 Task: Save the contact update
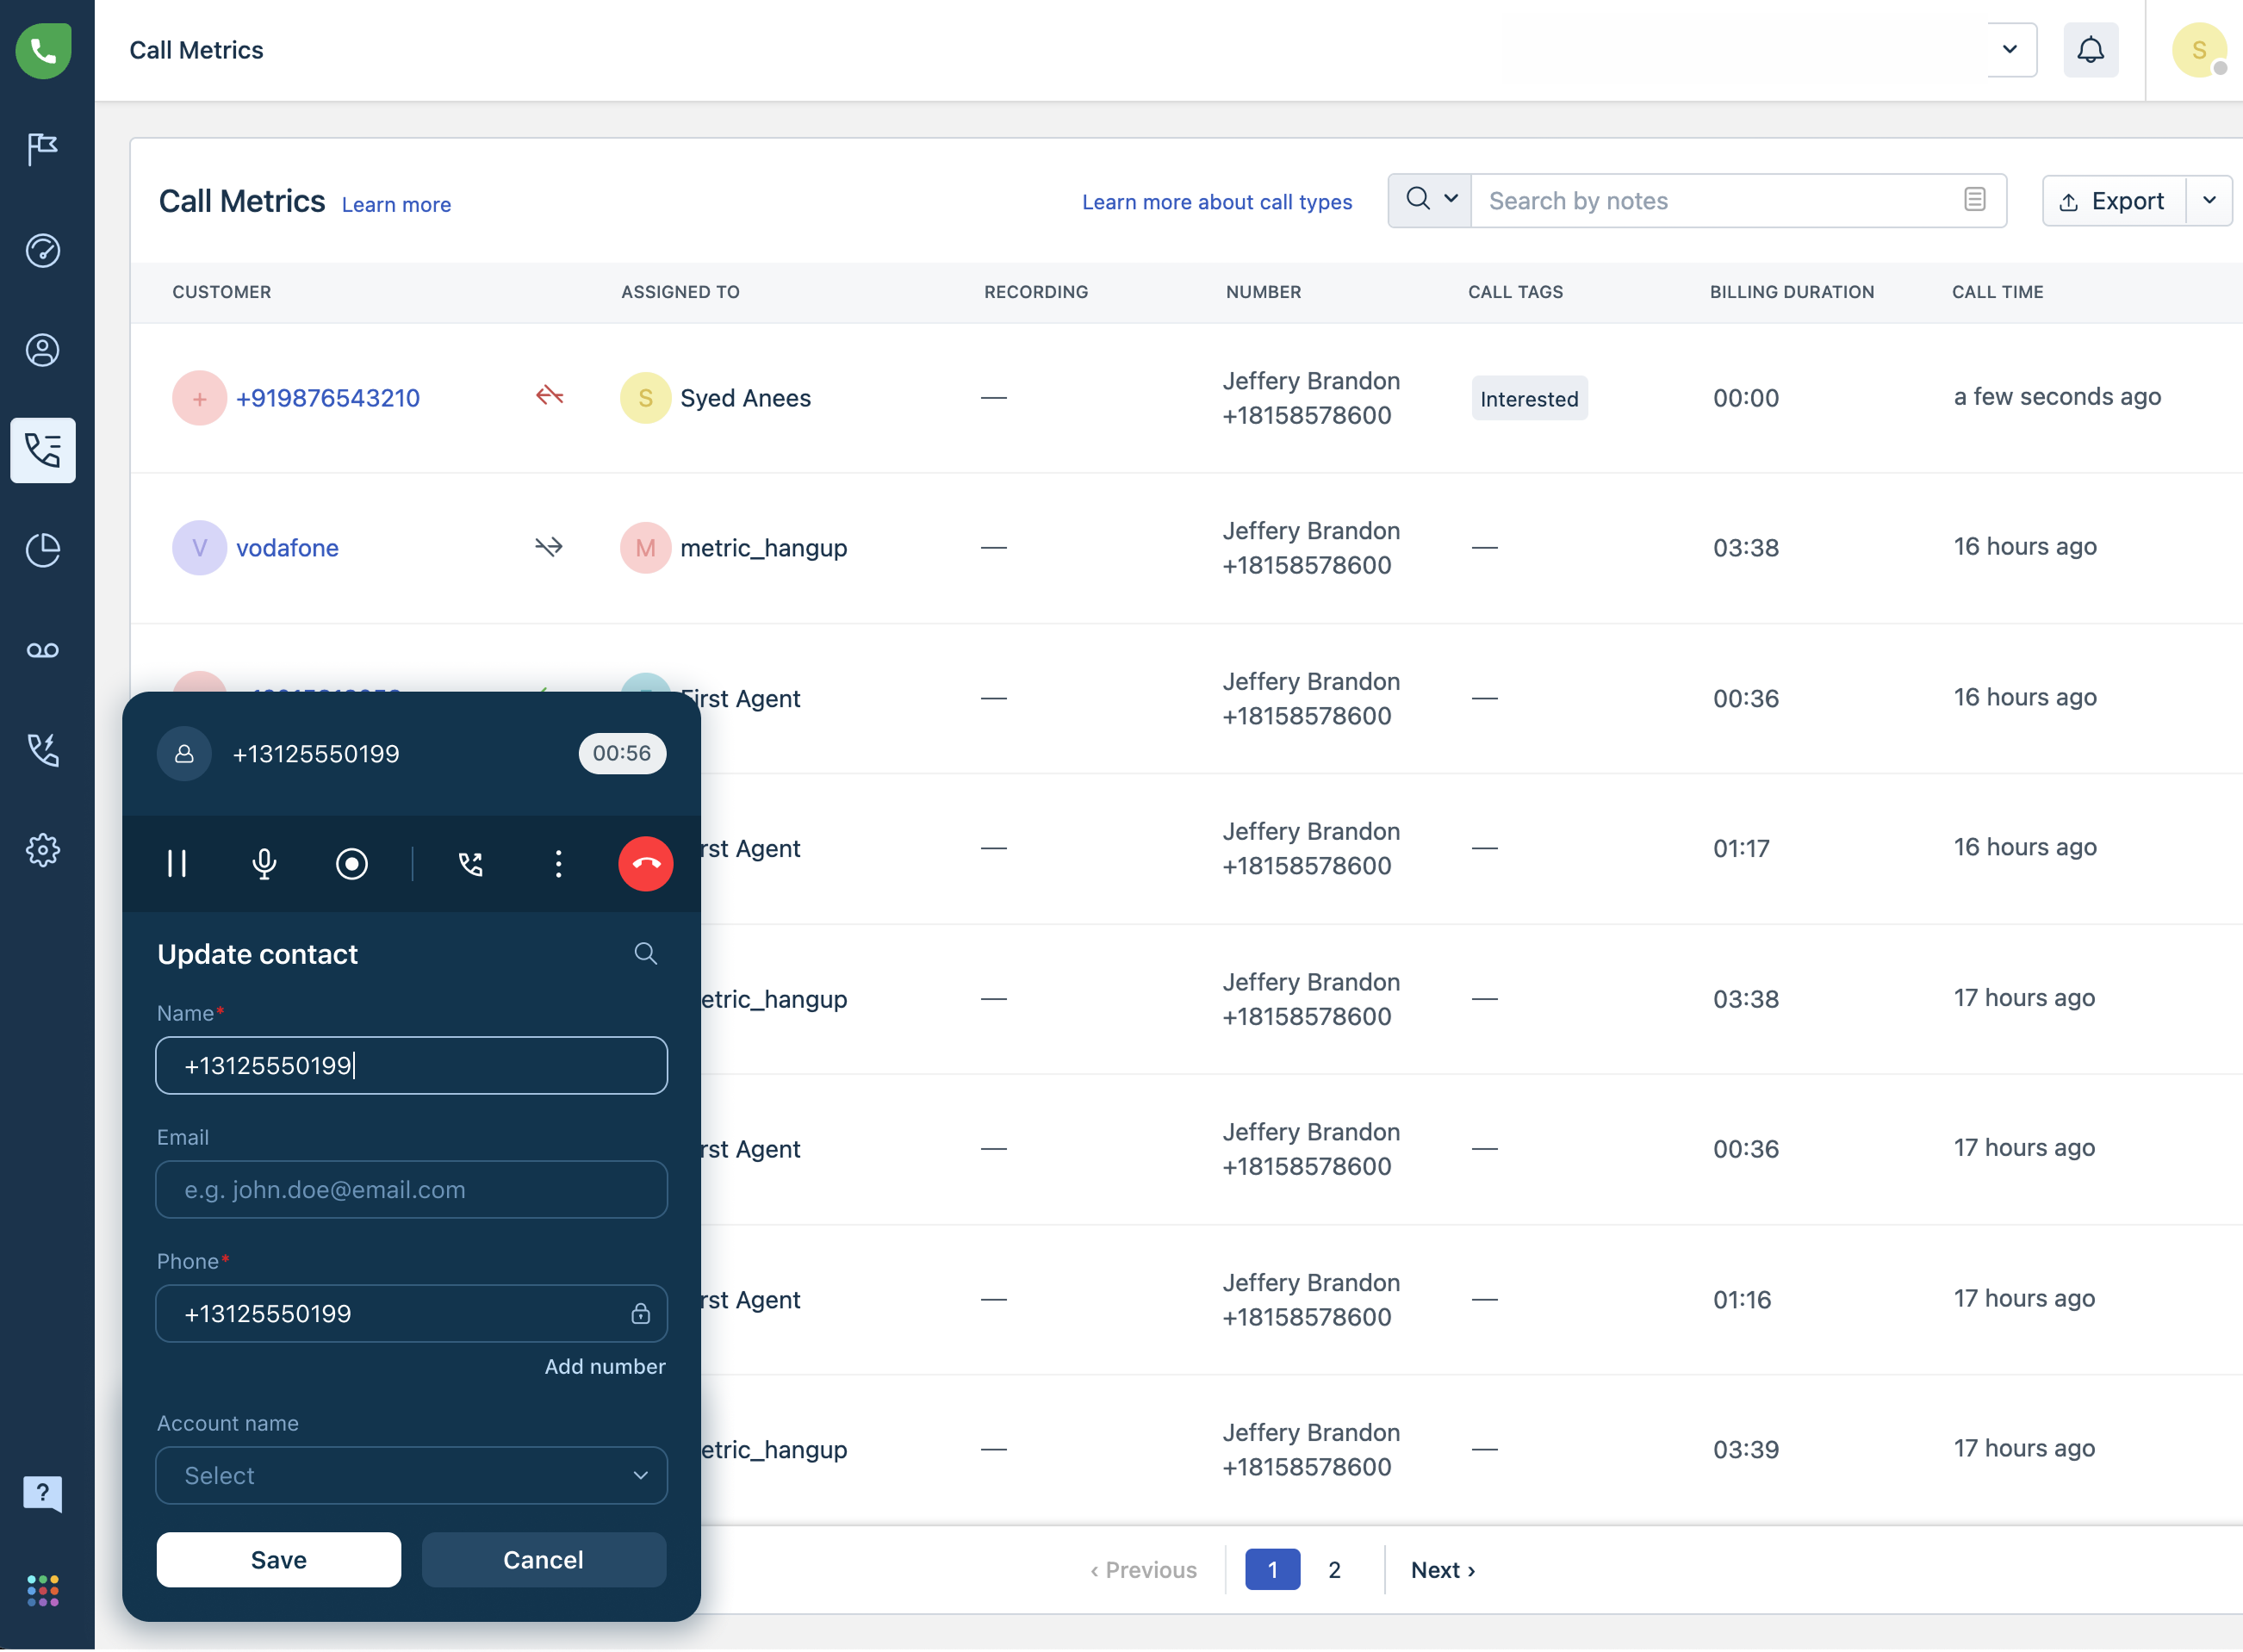tap(278, 1560)
